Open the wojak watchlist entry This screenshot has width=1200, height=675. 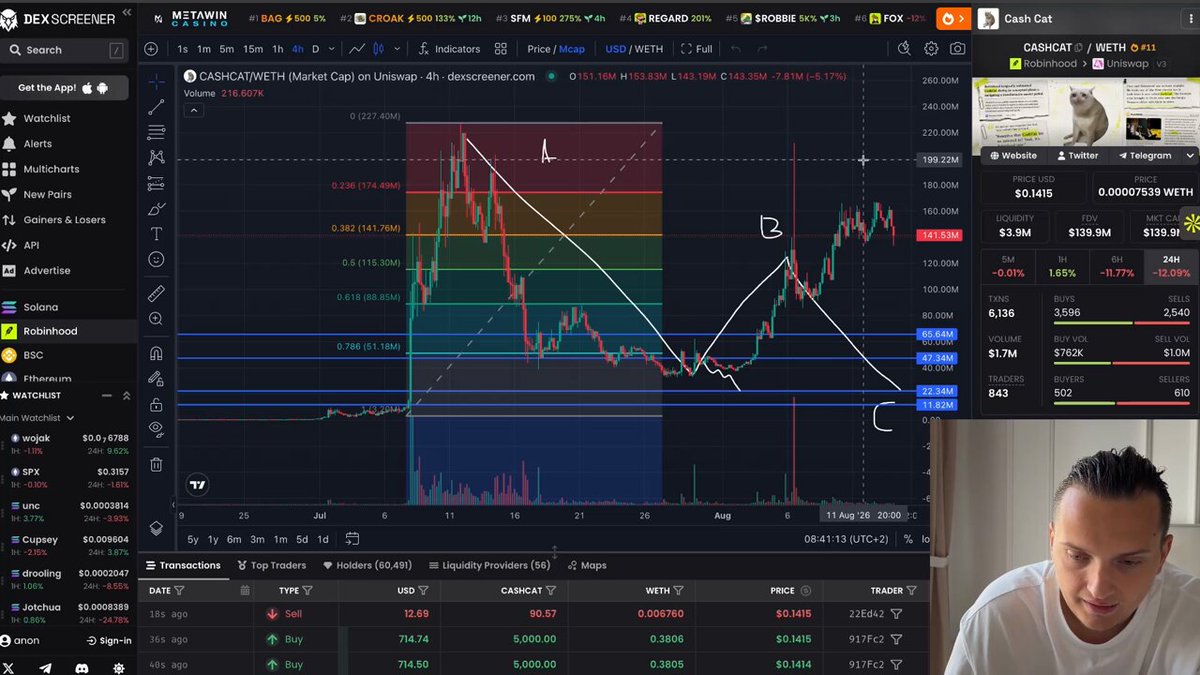click(66, 444)
